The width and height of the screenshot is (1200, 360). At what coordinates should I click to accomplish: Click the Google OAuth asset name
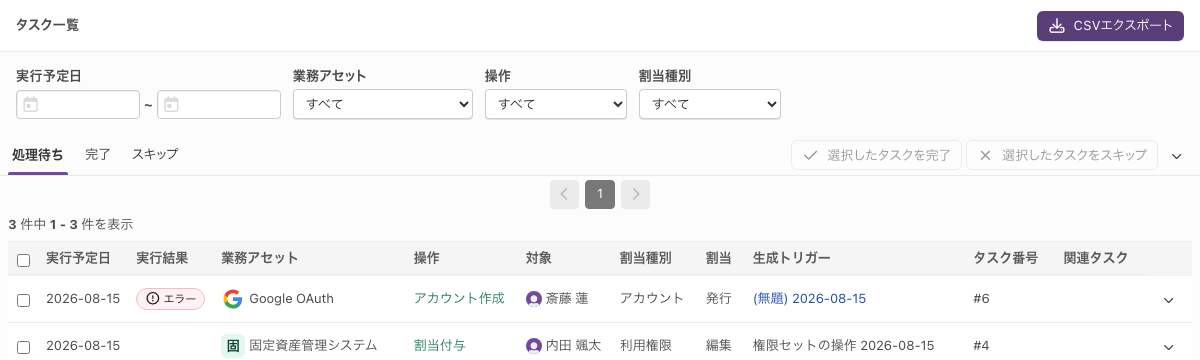click(292, 299)
